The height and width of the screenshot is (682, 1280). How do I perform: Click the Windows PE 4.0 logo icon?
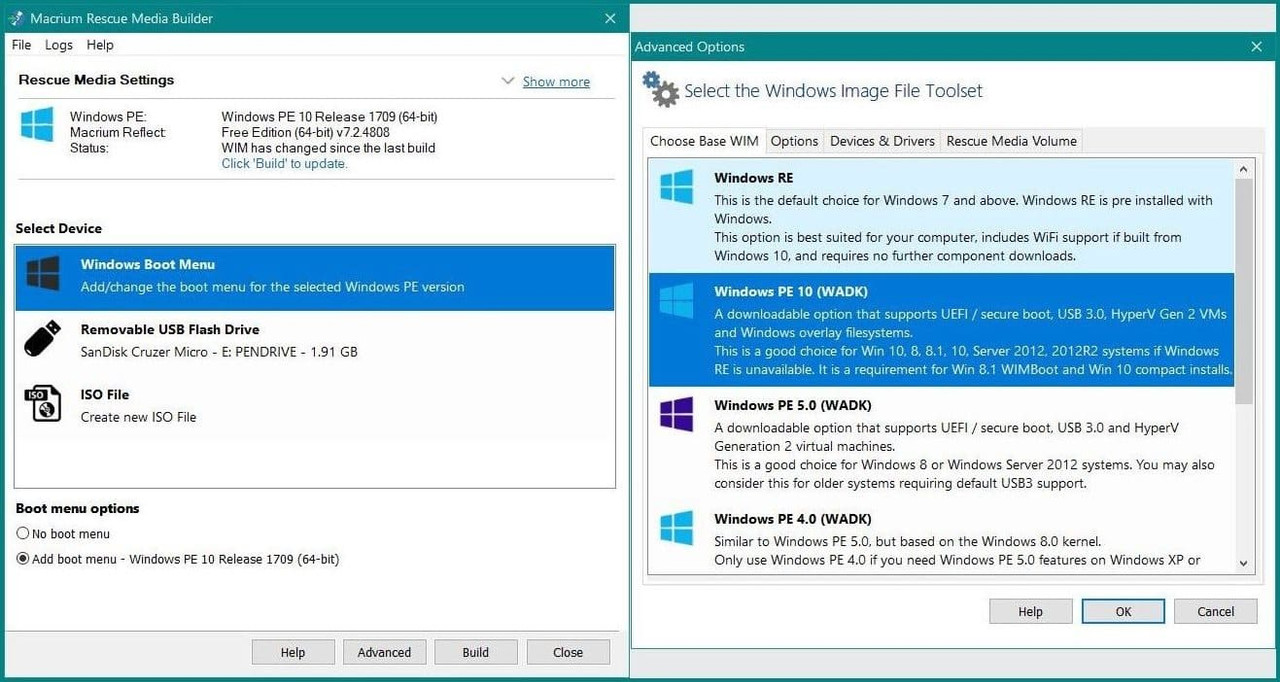pos(677,528)
